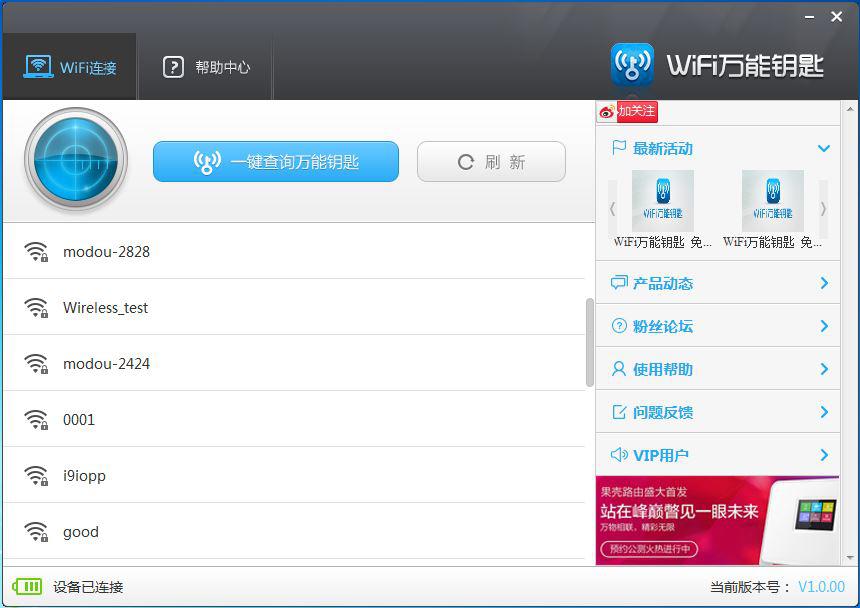Click the chat icon beside 产品动态
The width and height of the screenshot is (860, 608).
pyautogui.click(x=619, y=283)
